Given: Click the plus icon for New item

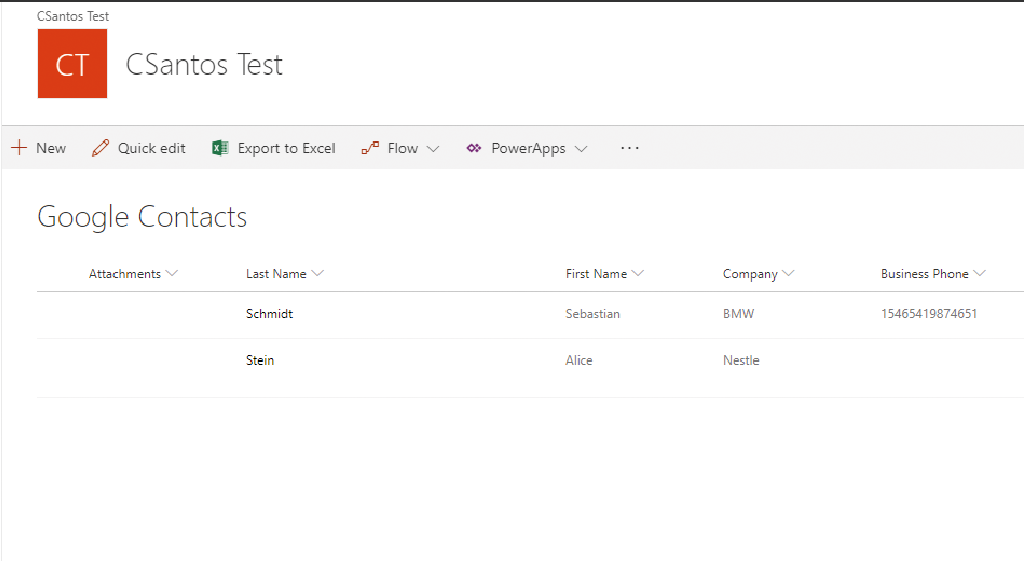Looking at the screenshot, I should click(18, 148).
